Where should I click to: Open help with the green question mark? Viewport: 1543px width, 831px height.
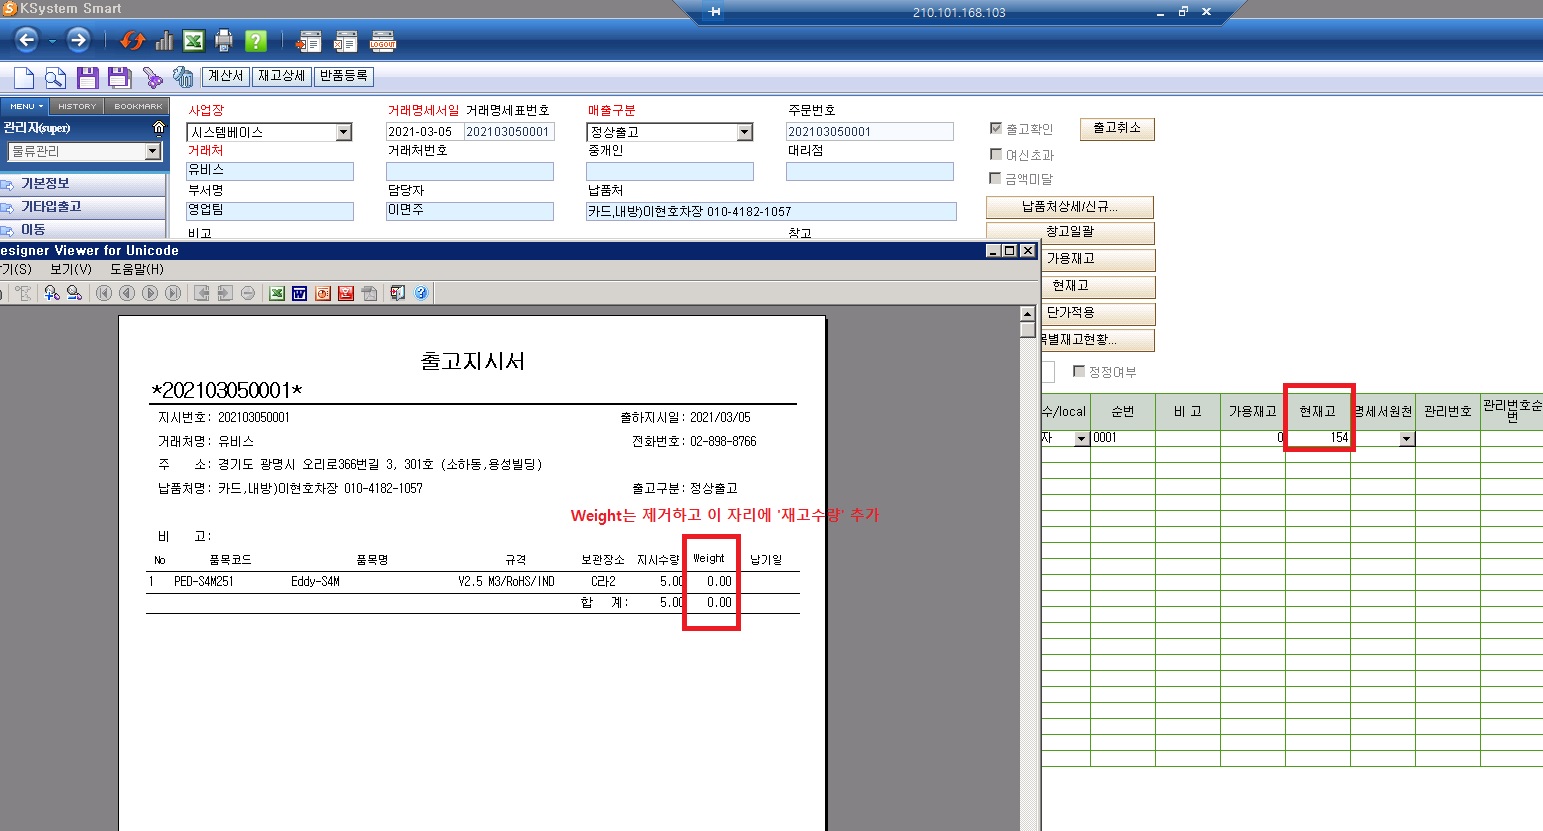click(256, 41)
